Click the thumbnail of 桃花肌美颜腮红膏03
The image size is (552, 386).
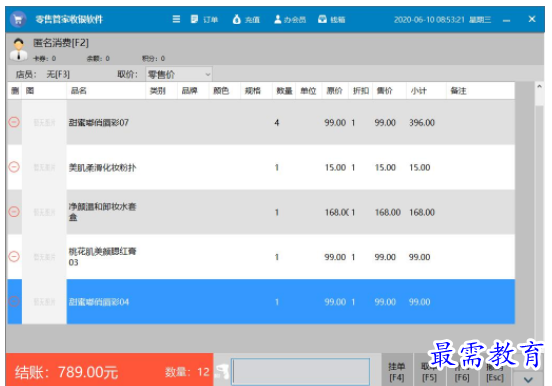[44, 256]
